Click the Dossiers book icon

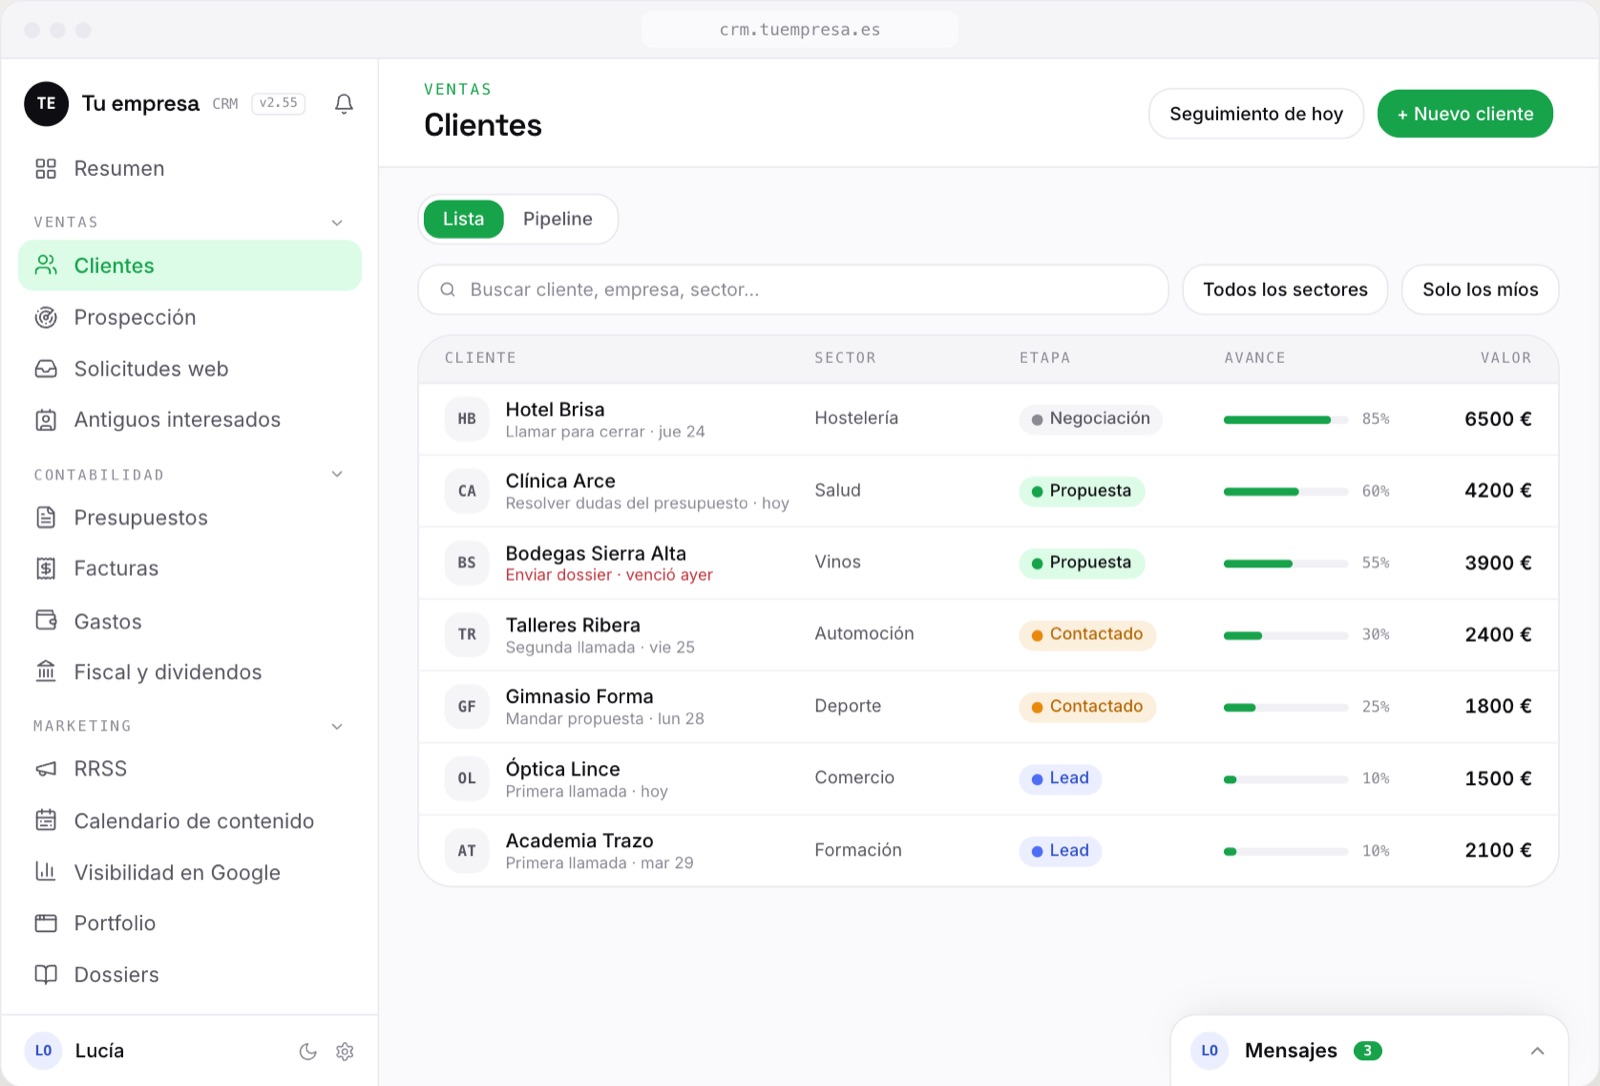46,975
